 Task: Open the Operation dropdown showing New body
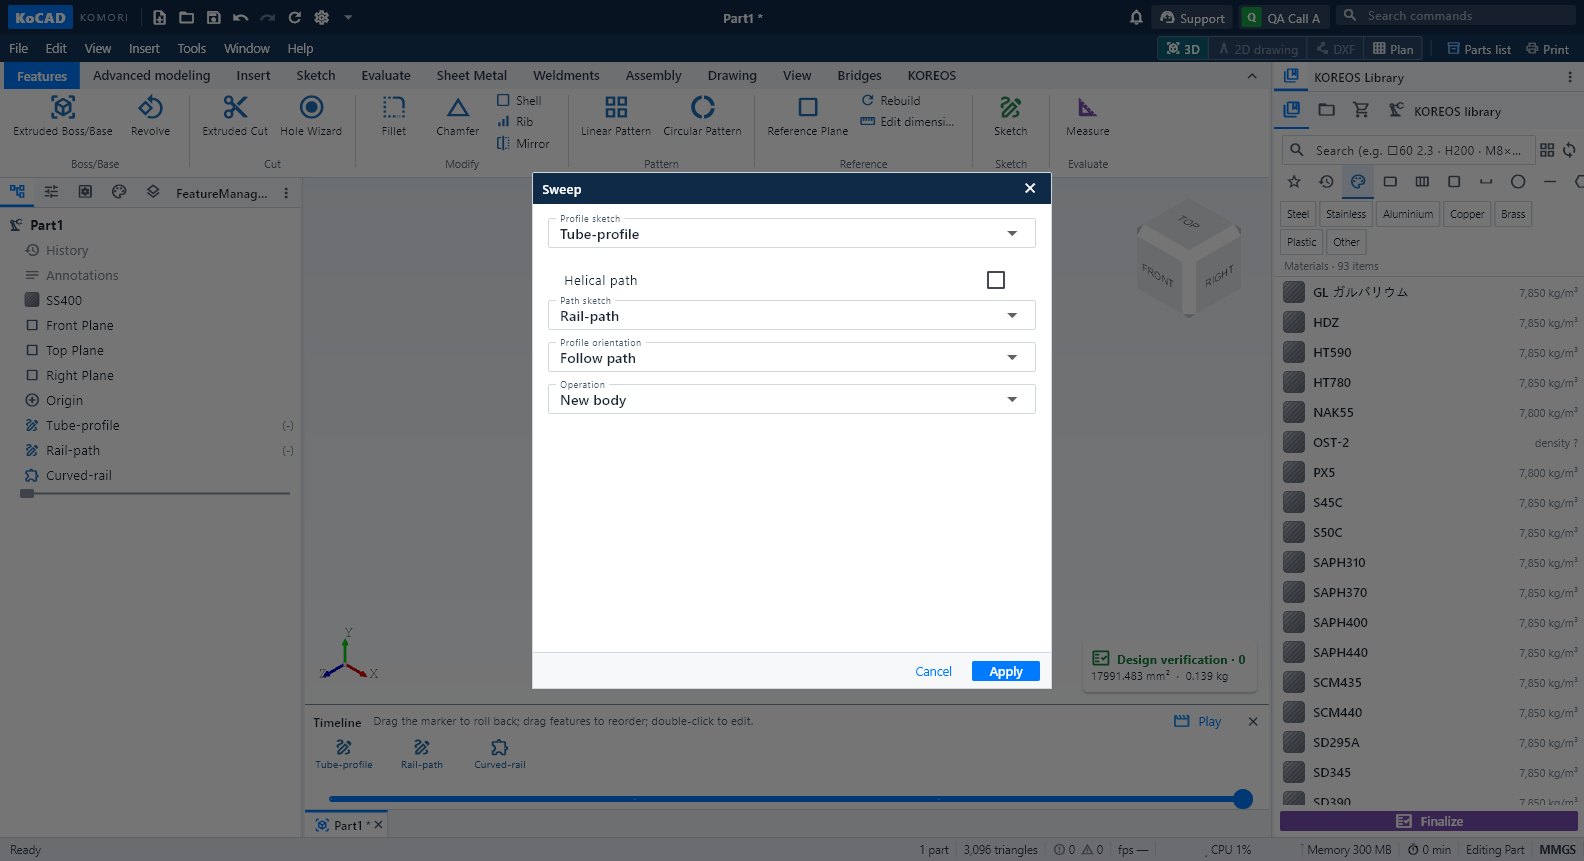[x=791, y=399]
